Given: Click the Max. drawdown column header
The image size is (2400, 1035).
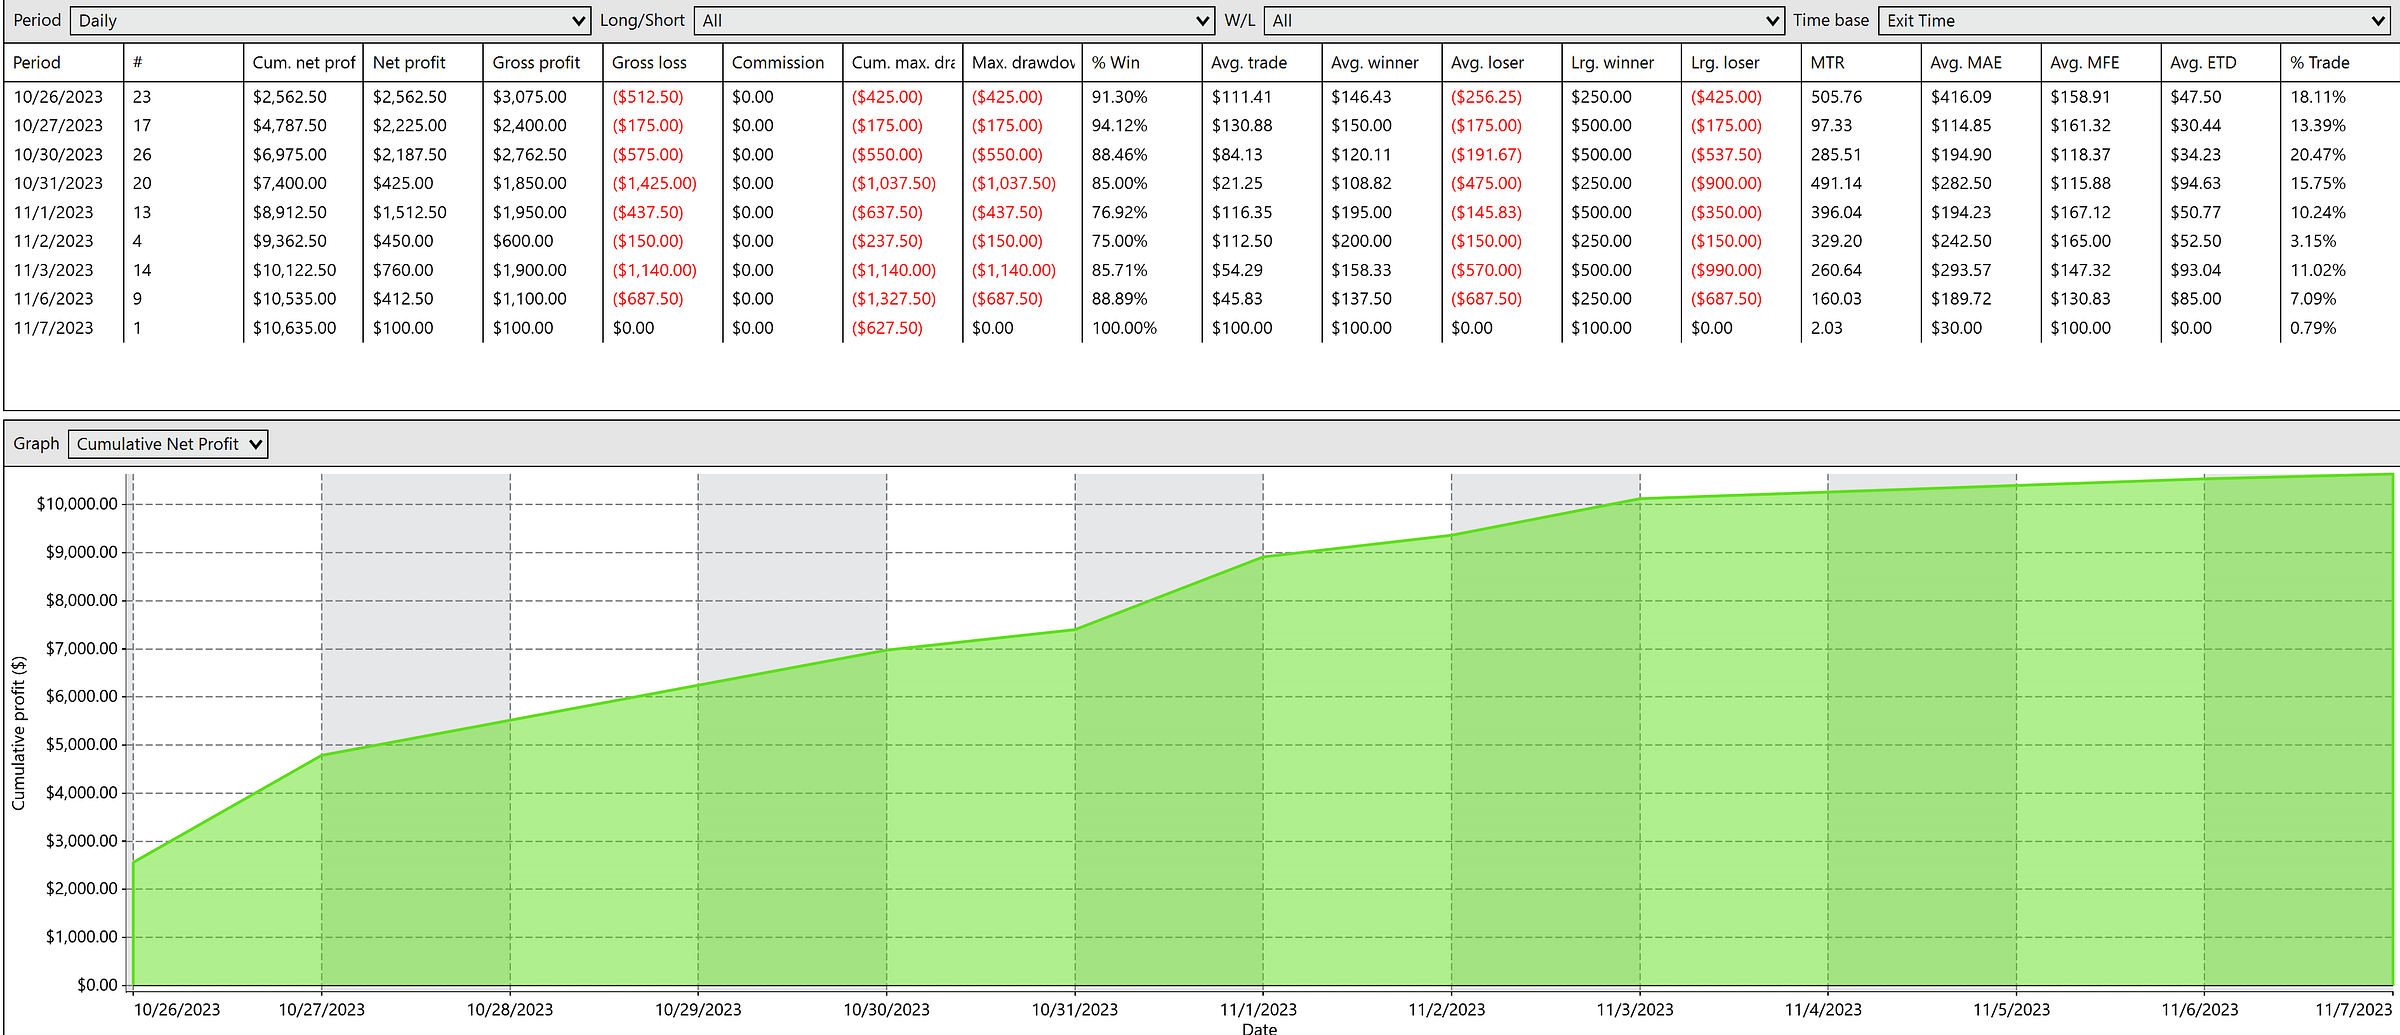Looking at the screenshot, I should (1018, 62).
